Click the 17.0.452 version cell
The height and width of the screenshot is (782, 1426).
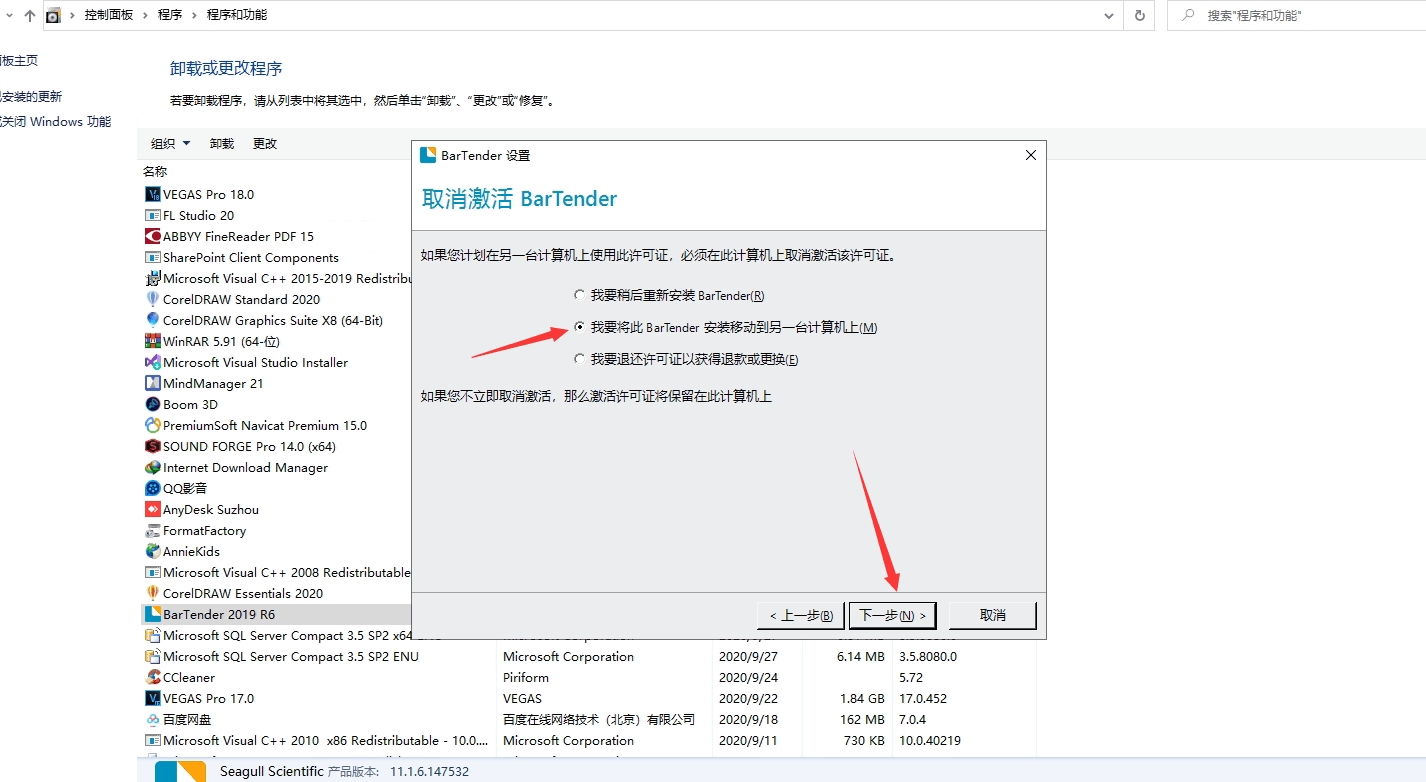point(924,698)
